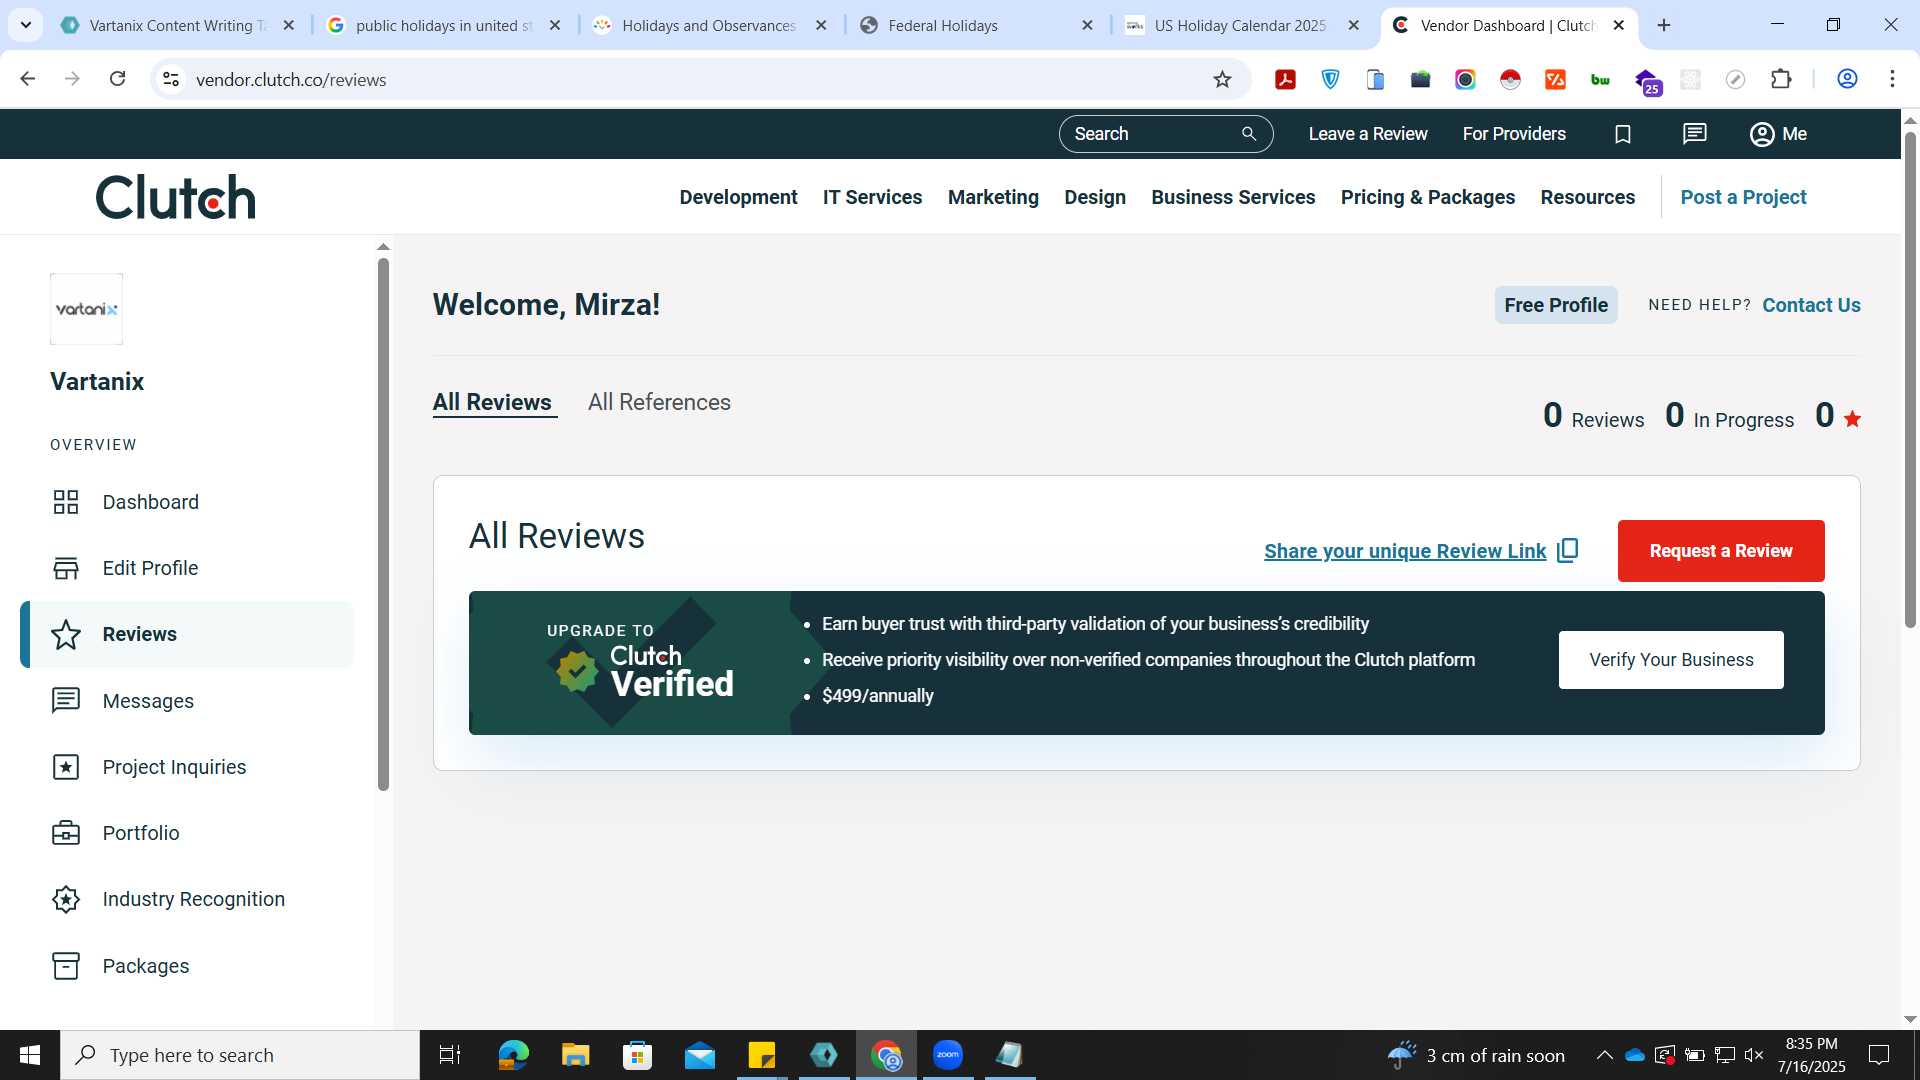Open Leave a Review link

[1367, 134]
